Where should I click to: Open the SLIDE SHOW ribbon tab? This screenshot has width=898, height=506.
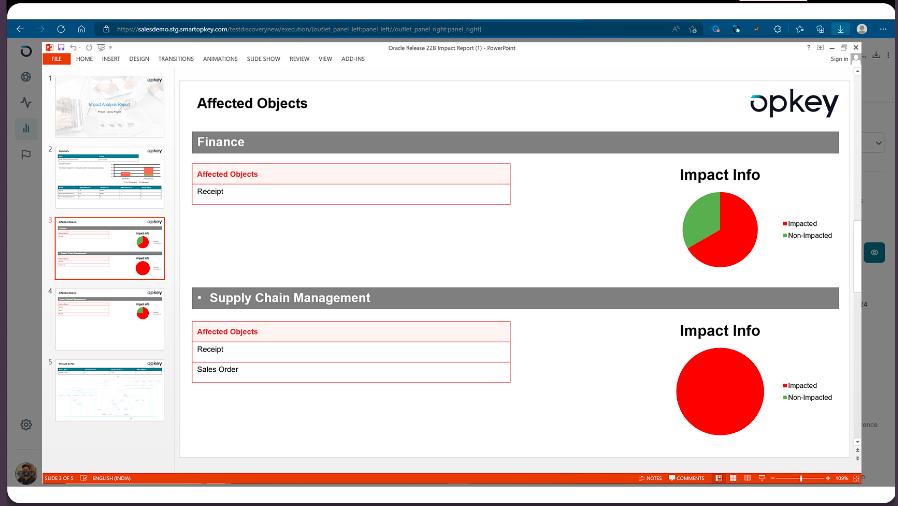[263, 58]
